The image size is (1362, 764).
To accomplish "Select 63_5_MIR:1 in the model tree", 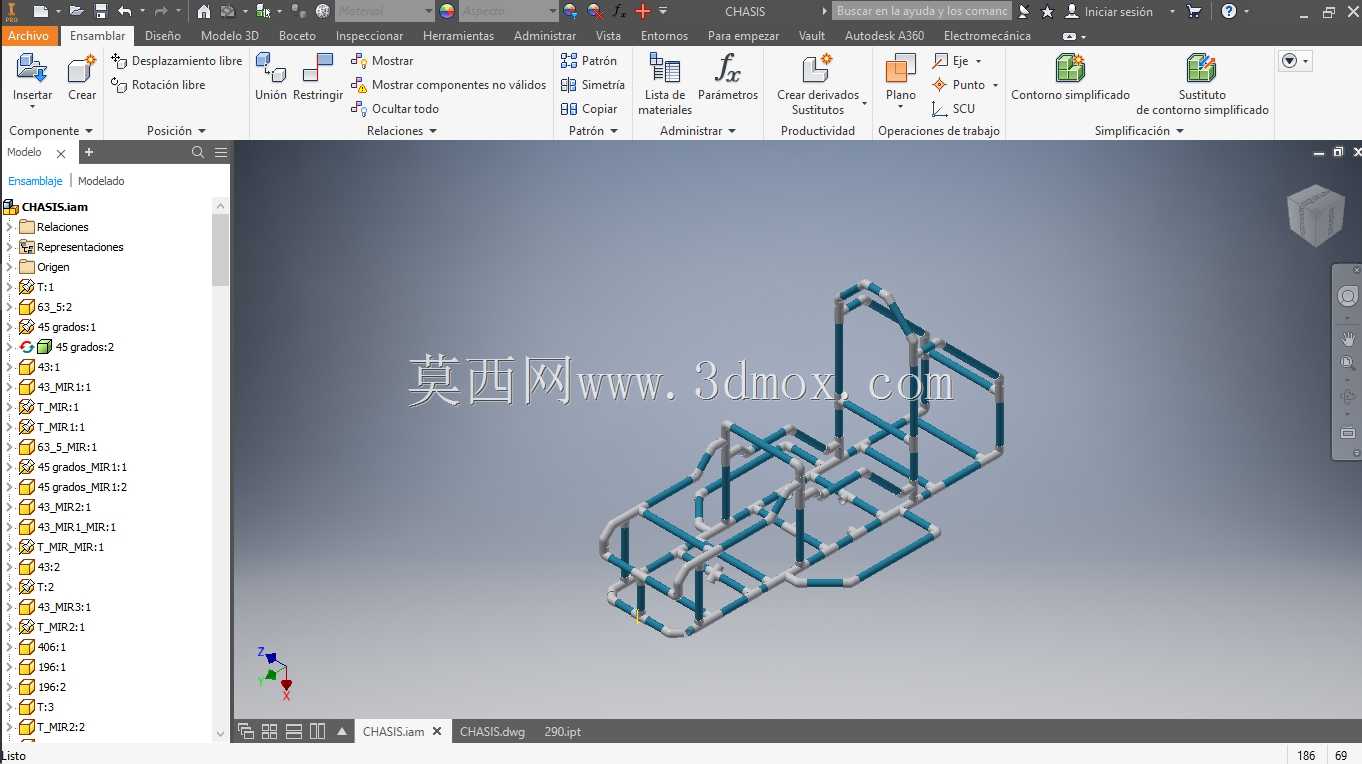I will pyautogui.click(x=67, y=447).
